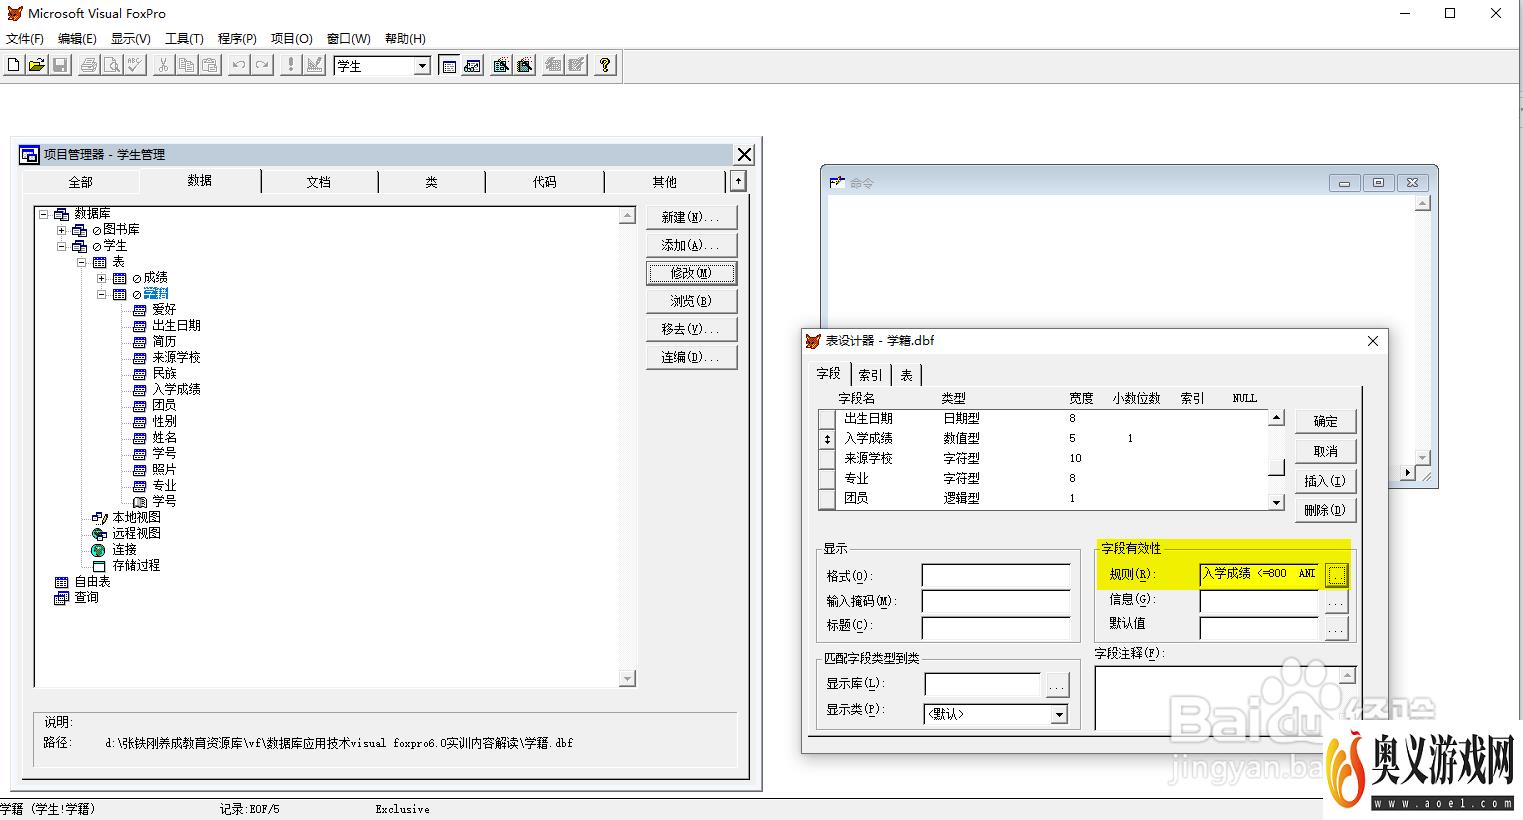
Task: Expand the 成绩 table node
Action: point(101,278)
